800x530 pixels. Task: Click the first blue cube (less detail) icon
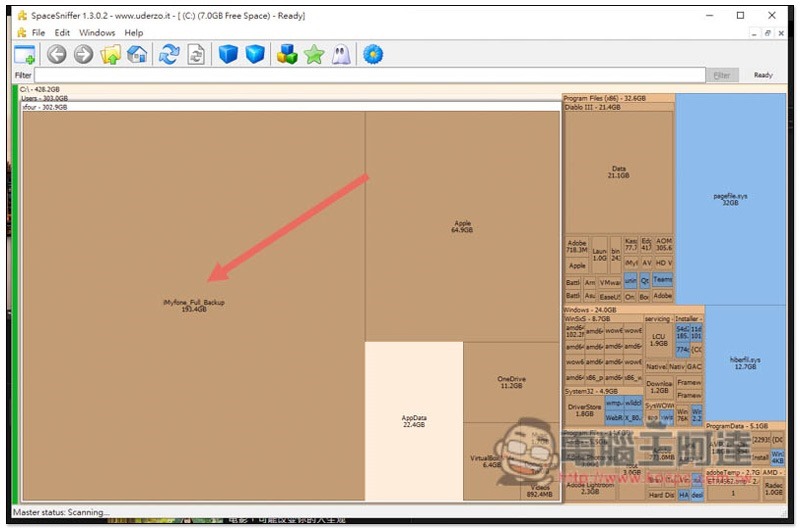tap(228, 54)
